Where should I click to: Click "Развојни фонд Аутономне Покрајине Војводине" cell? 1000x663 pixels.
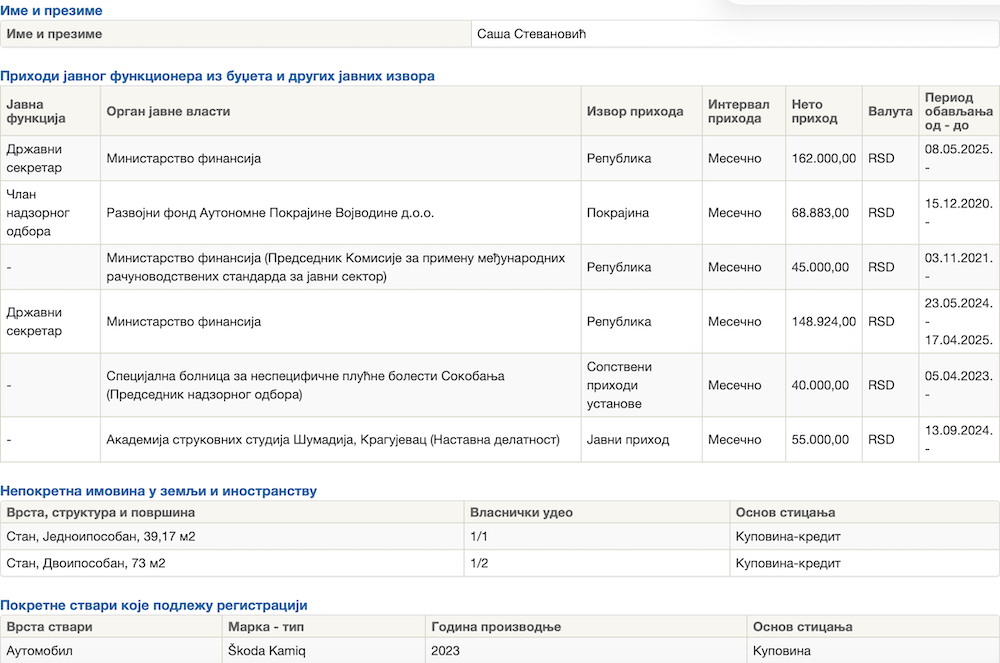[270, 213]
